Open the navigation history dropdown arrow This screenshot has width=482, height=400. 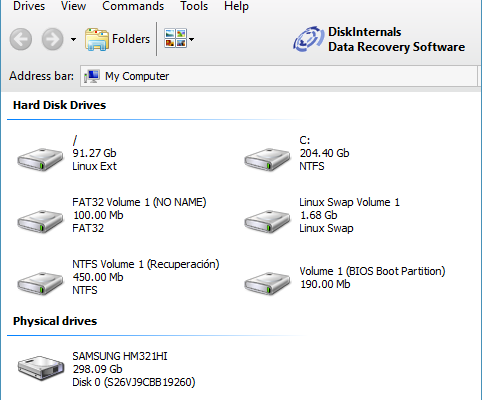pyautogui.click(x=73, y=39)
